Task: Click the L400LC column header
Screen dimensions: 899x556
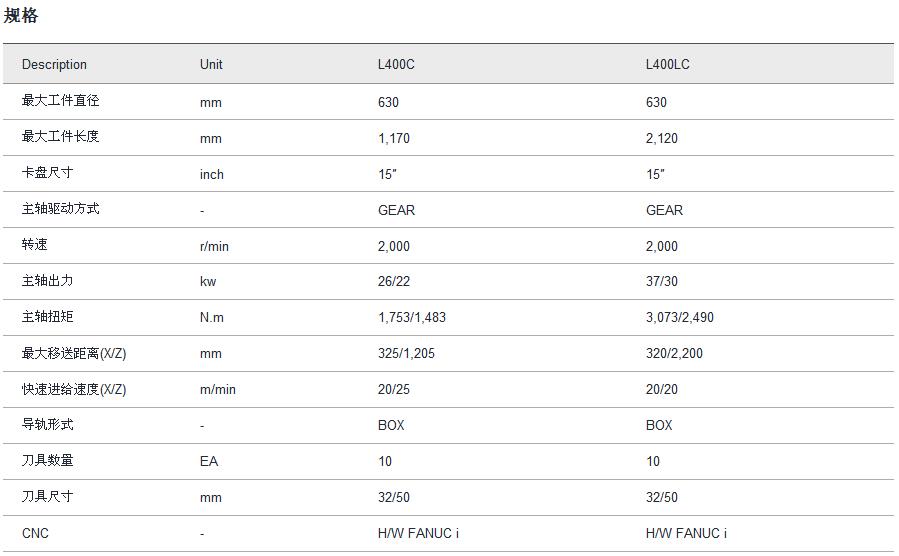Action: (x=667, y=65)
